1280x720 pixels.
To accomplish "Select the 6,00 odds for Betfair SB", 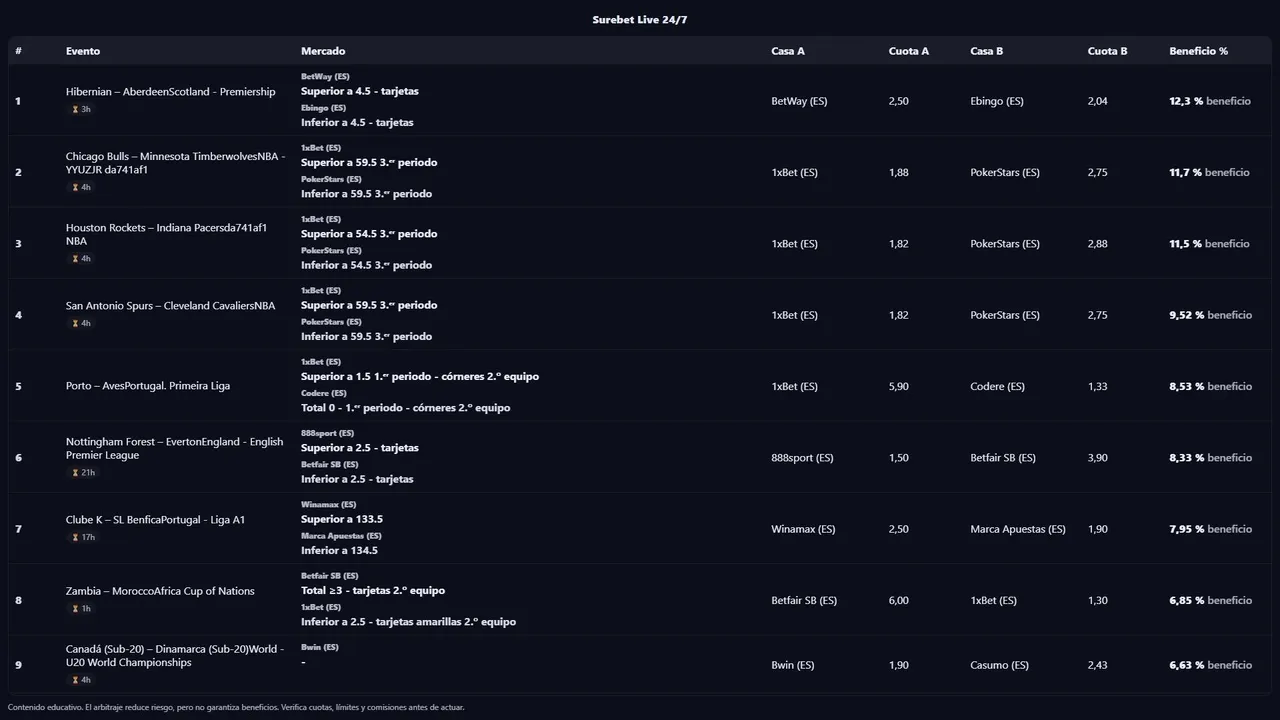I will coord(898,601).
